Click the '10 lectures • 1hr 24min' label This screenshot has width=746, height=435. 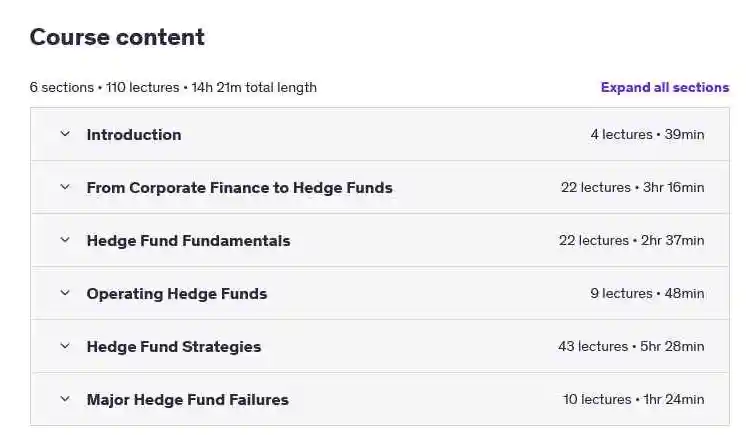click(x=633, y=399)
